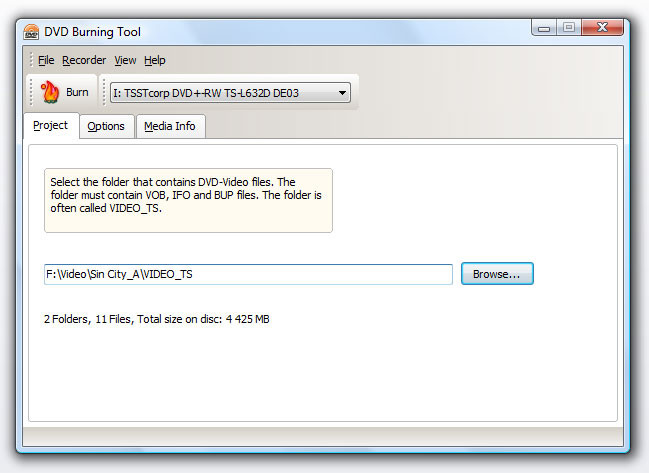Open the Recorder menu
Image resolution: width=649 pixels, height=473 pixels.
(x=84, y=60)
